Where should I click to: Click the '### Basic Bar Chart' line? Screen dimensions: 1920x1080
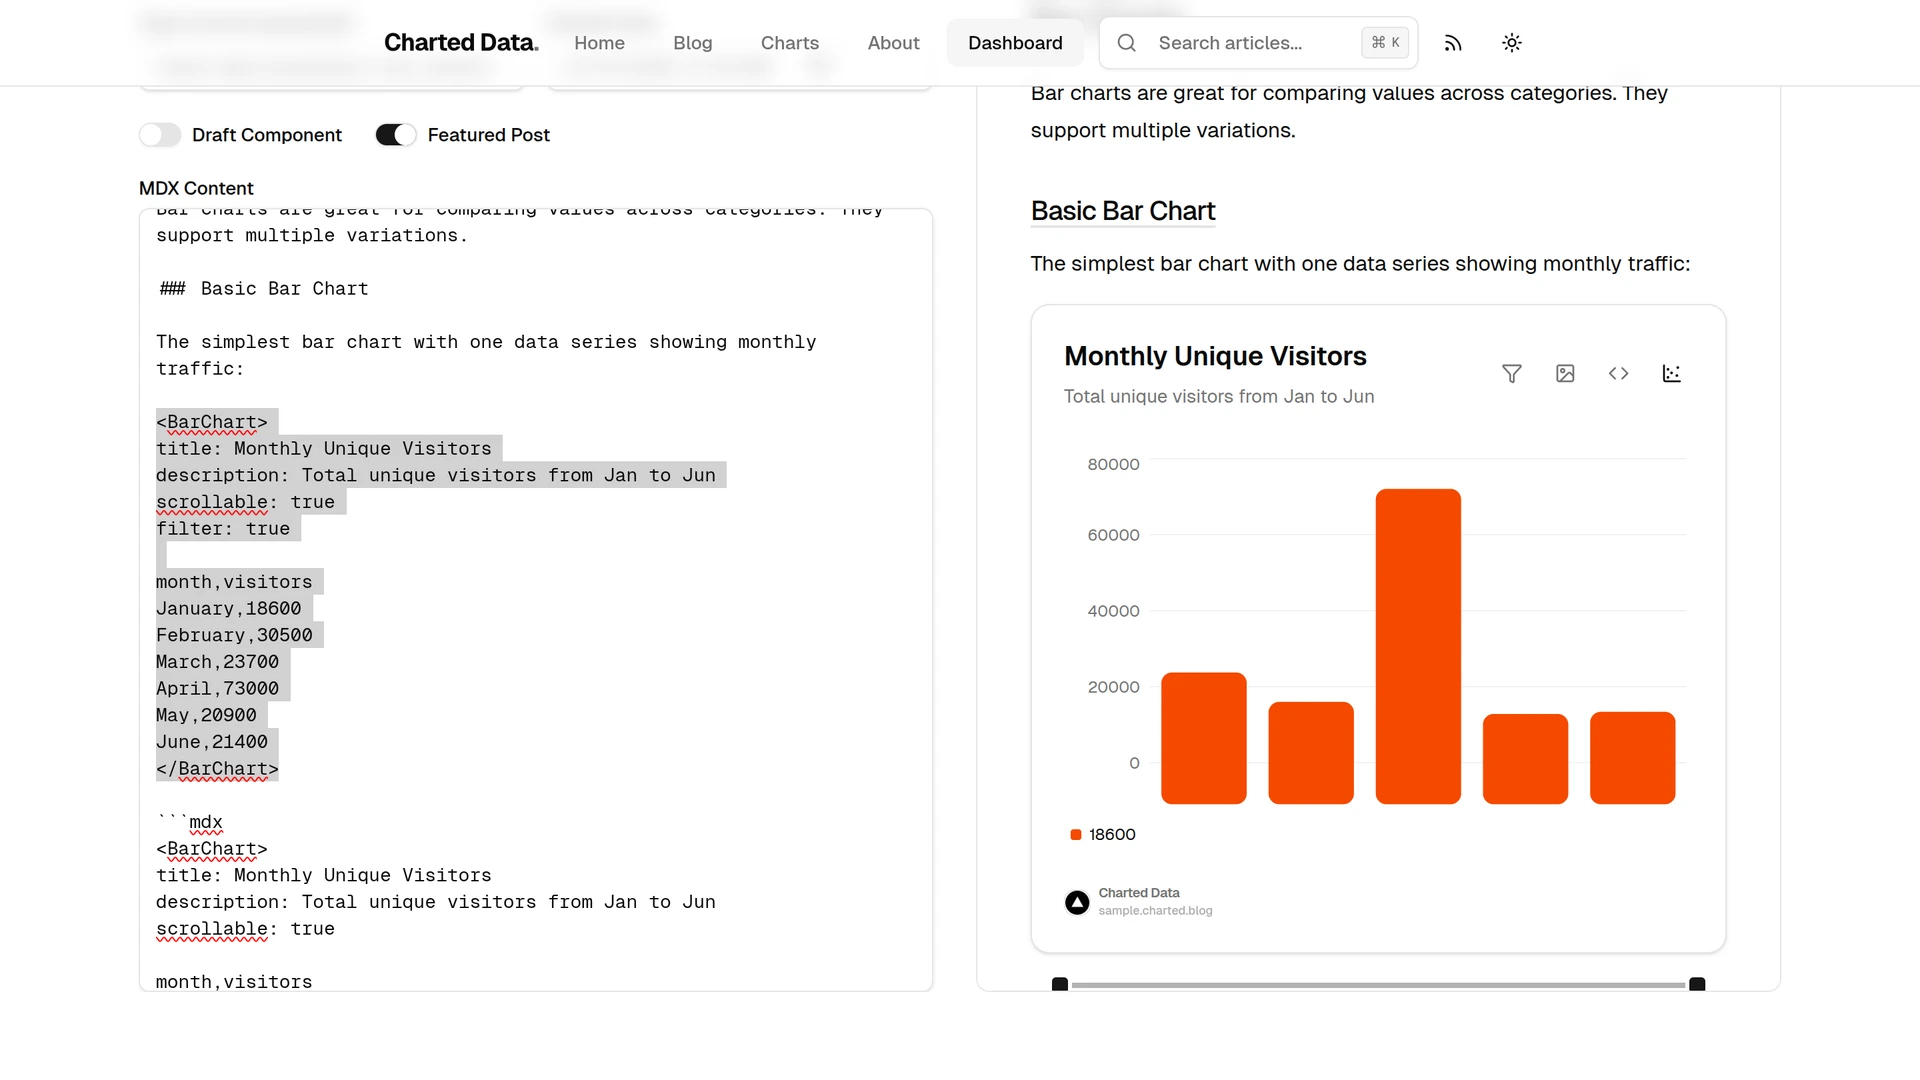[x=264, y=289]
